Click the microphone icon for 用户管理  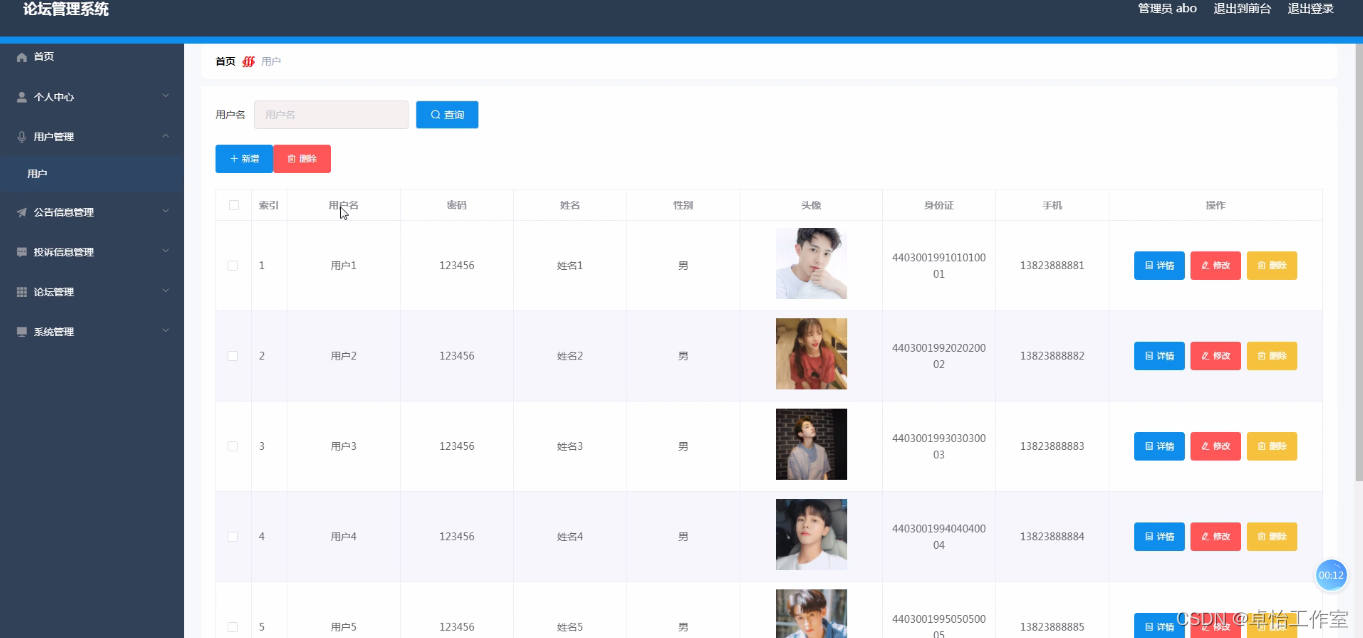(x=22, y=137)
